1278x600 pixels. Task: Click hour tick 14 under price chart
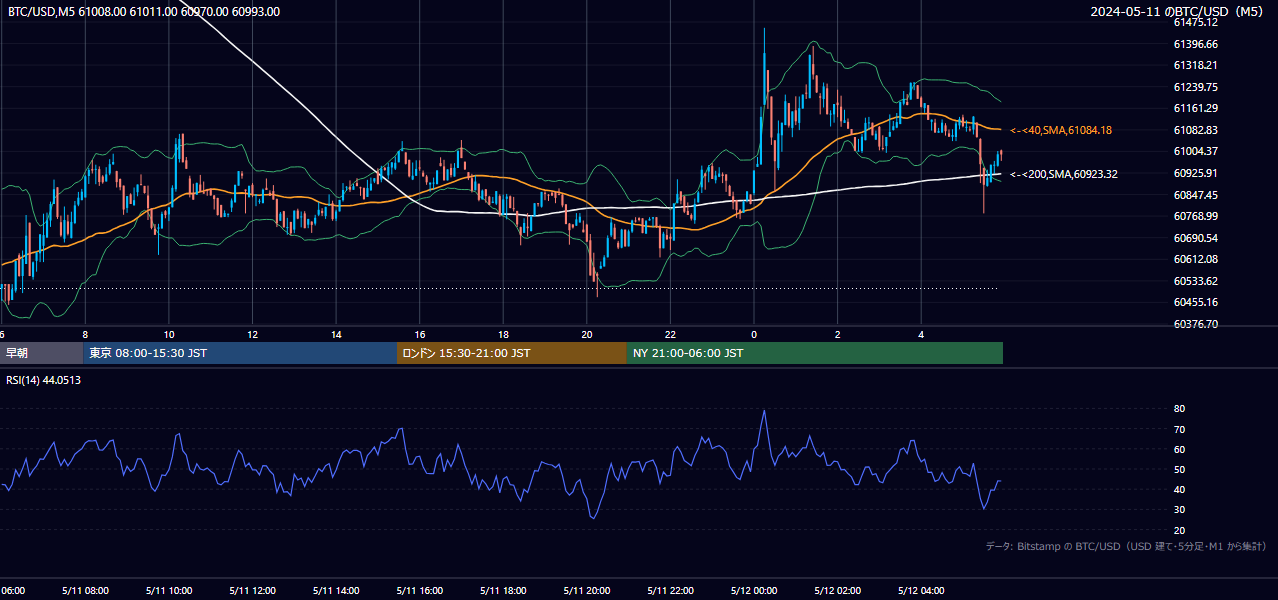click(x=336, y=334)
